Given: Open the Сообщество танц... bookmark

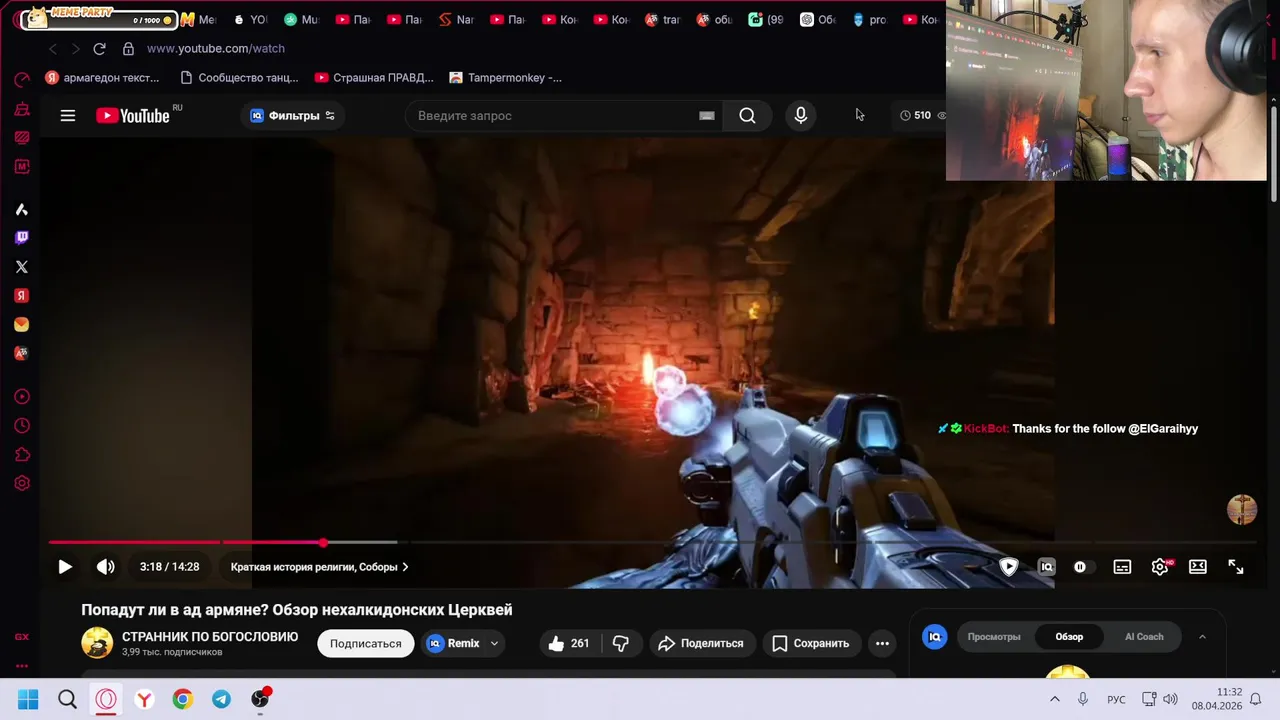Looking at the screenshot, I should click(239, 78).
